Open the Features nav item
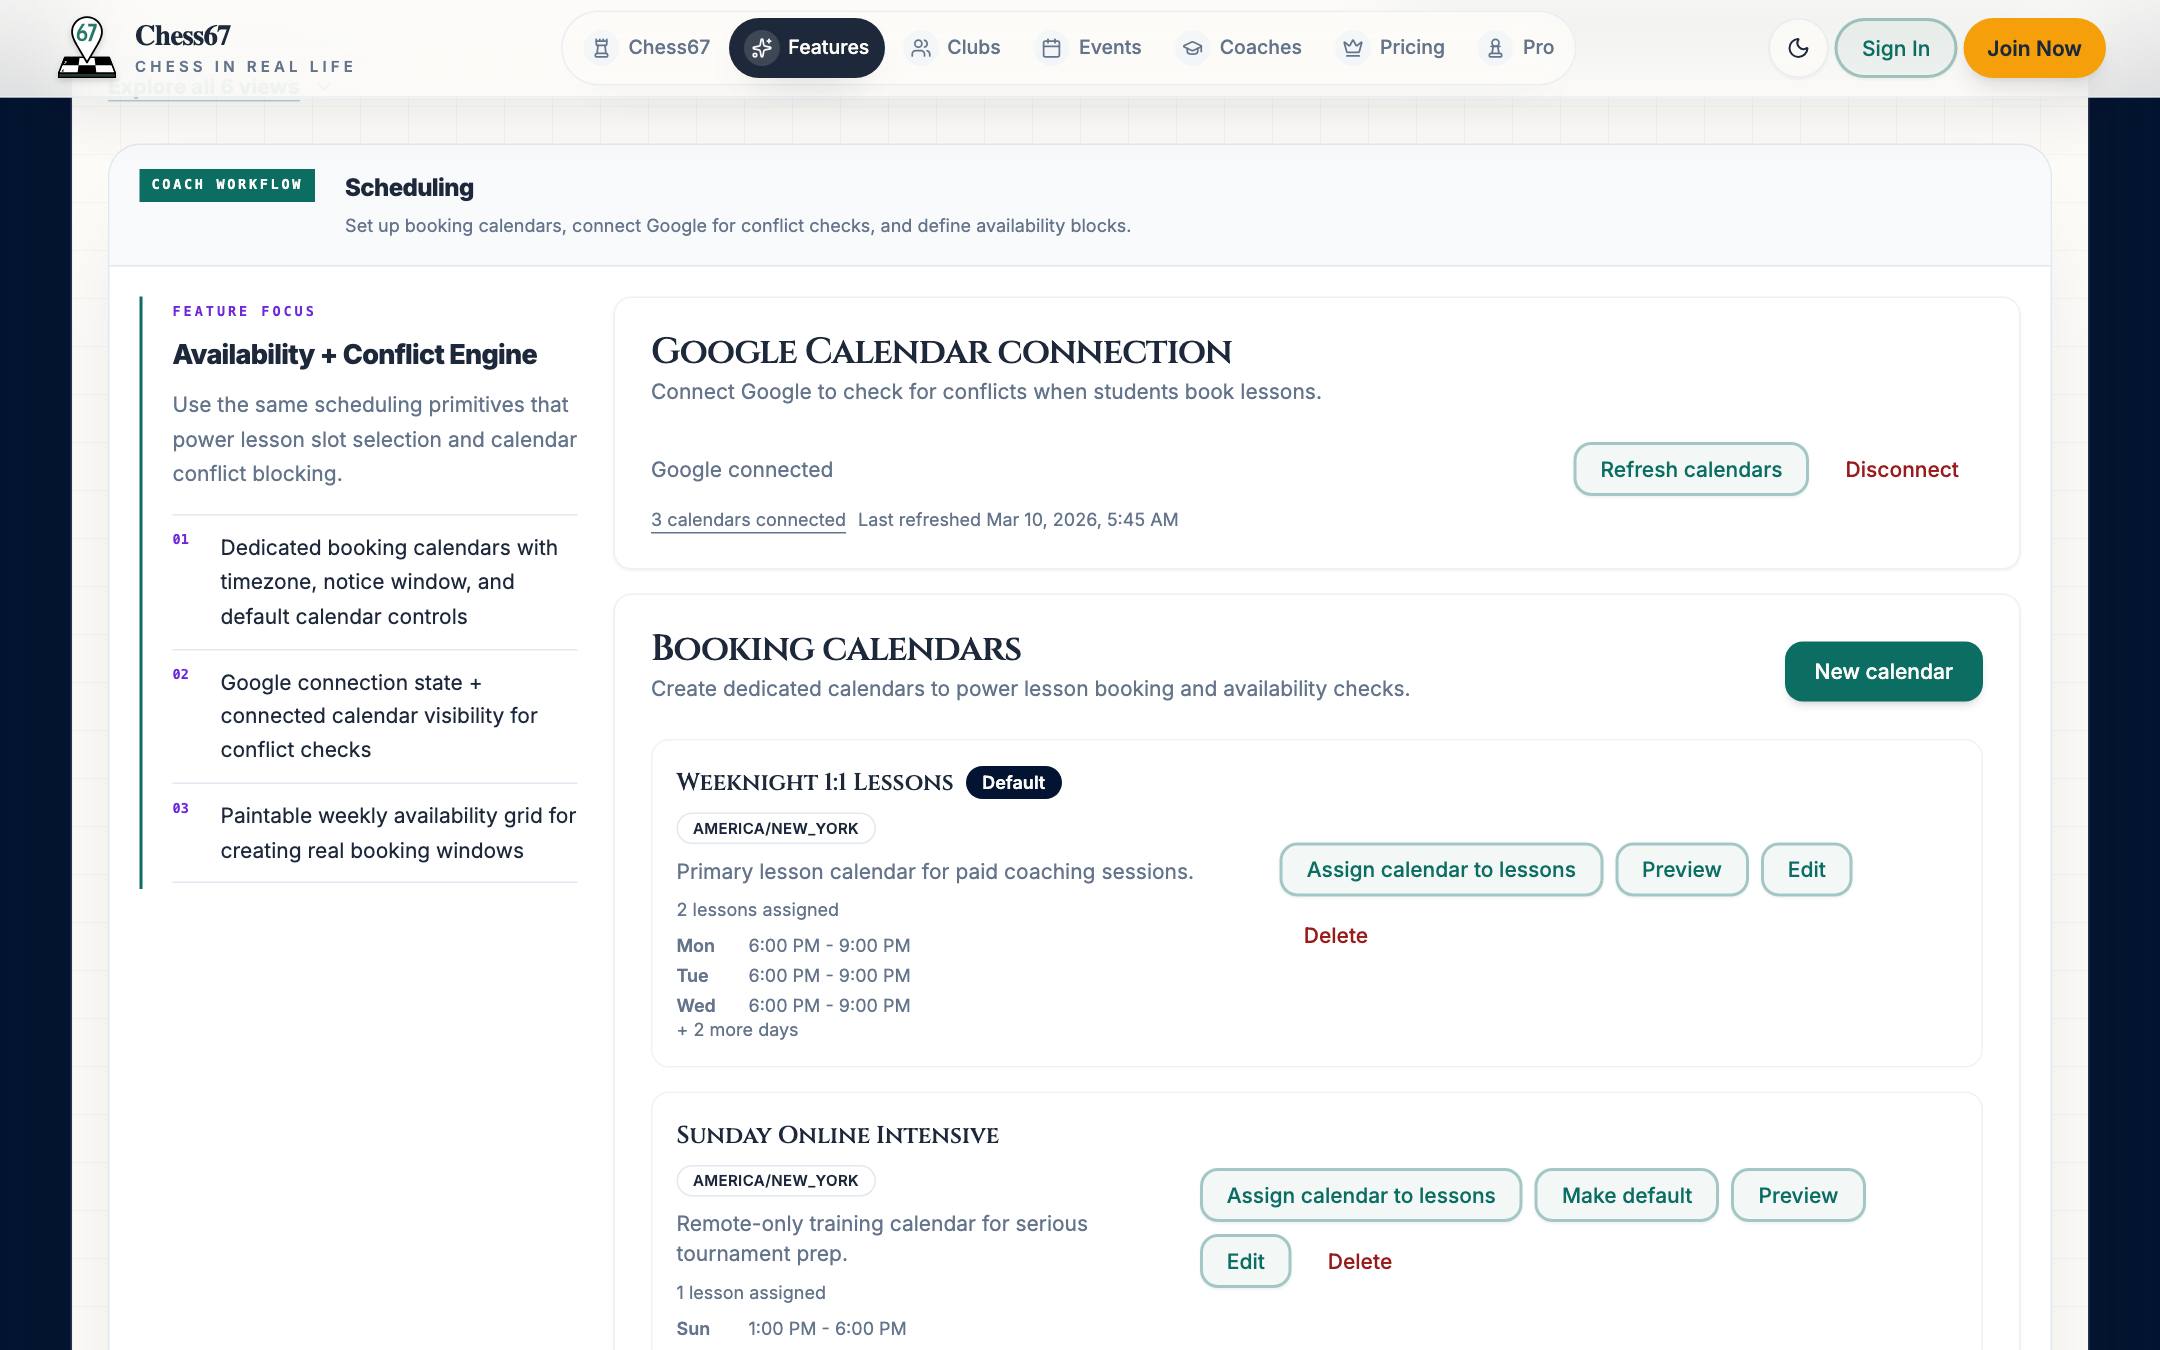 coord(807,48)
